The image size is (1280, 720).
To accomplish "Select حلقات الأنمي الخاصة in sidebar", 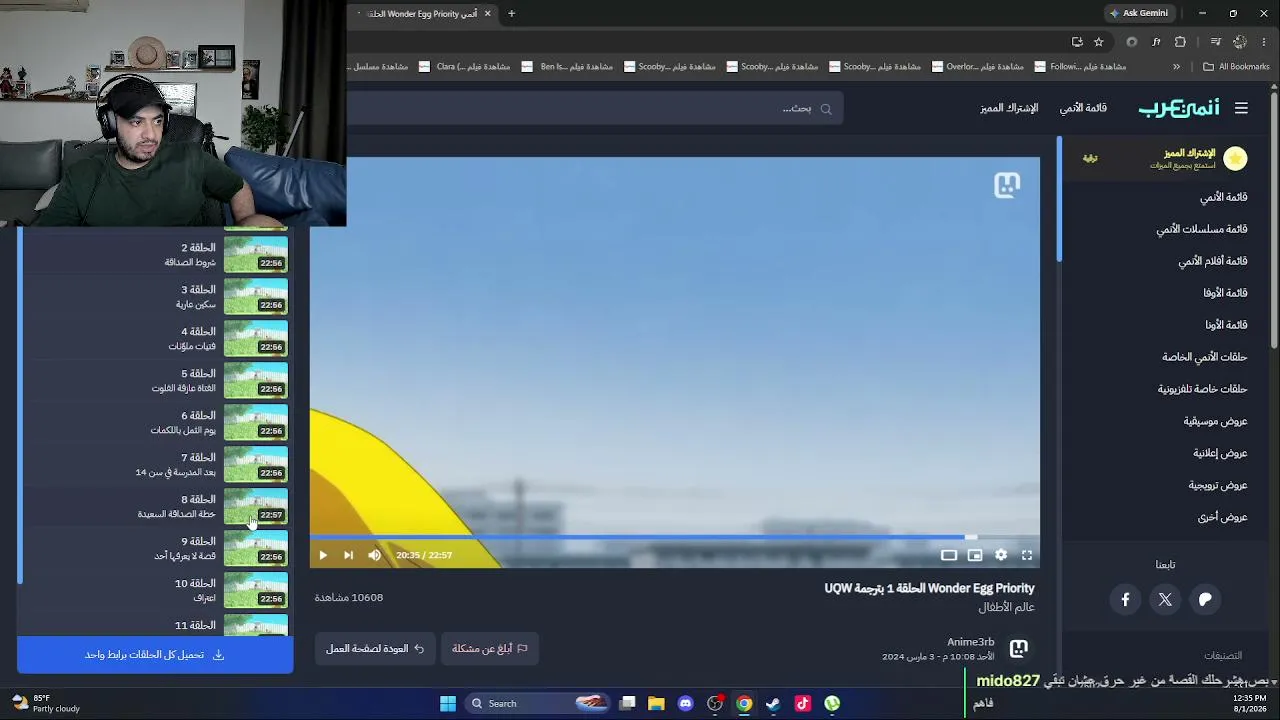I will [x=1204, y=357].
